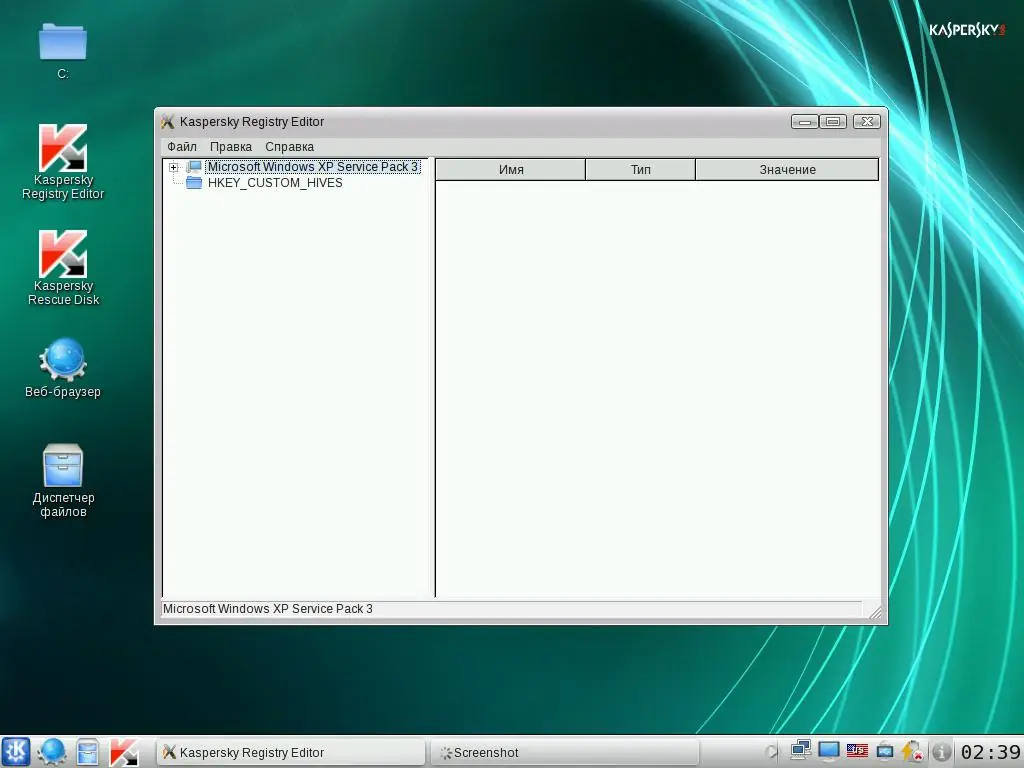1024x768 pixels.
Task: Show hidden tray icons arrow
Action: [771, 752]
